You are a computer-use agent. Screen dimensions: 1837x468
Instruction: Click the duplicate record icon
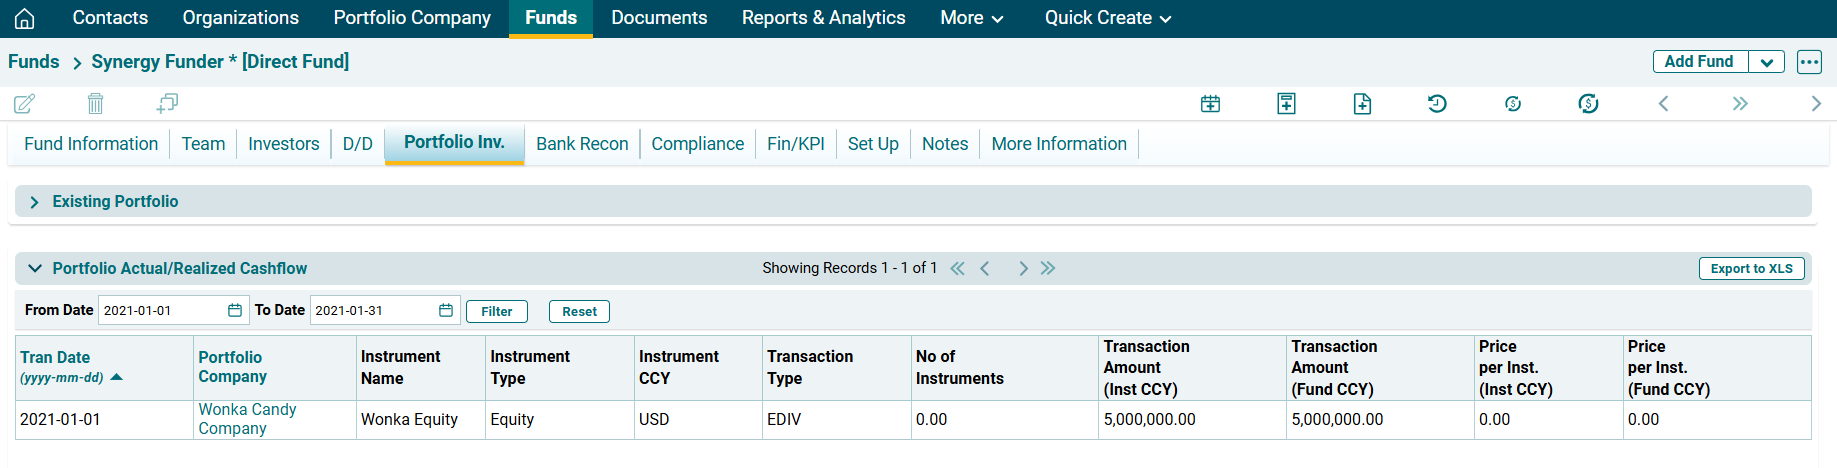pos(167,103)
